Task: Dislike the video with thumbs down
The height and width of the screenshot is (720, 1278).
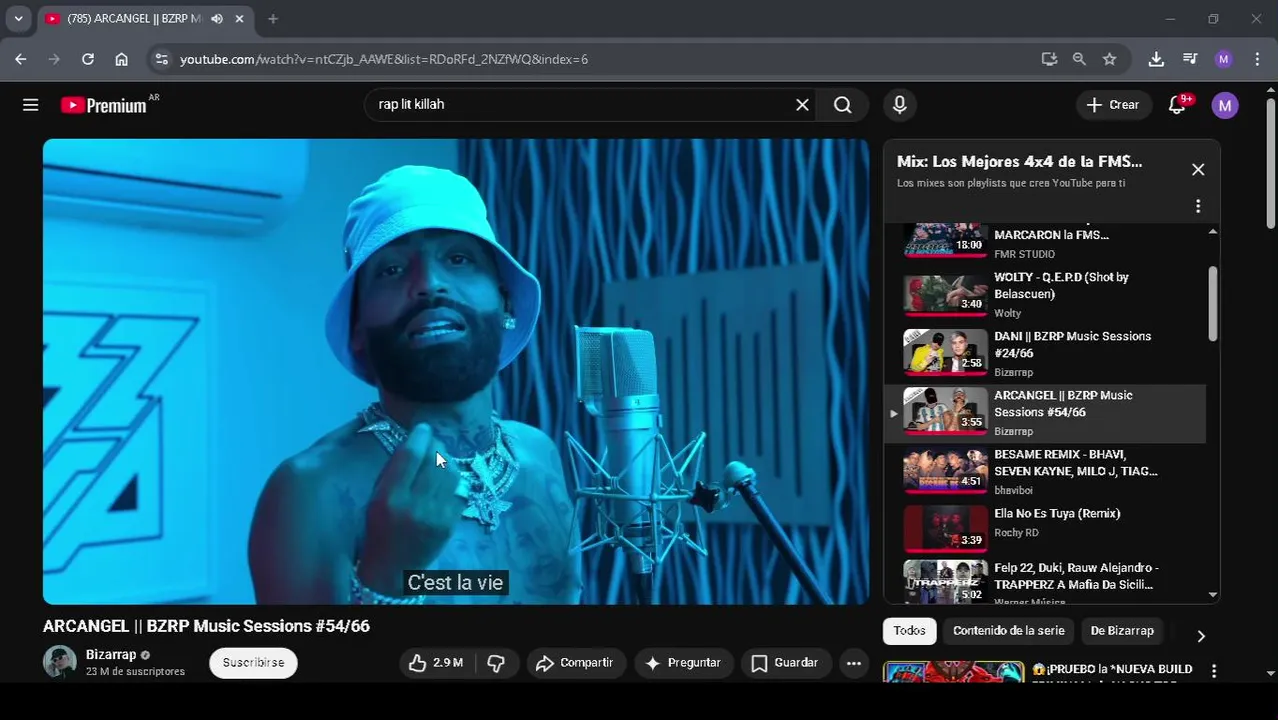Action: click(x=496, y=663)
